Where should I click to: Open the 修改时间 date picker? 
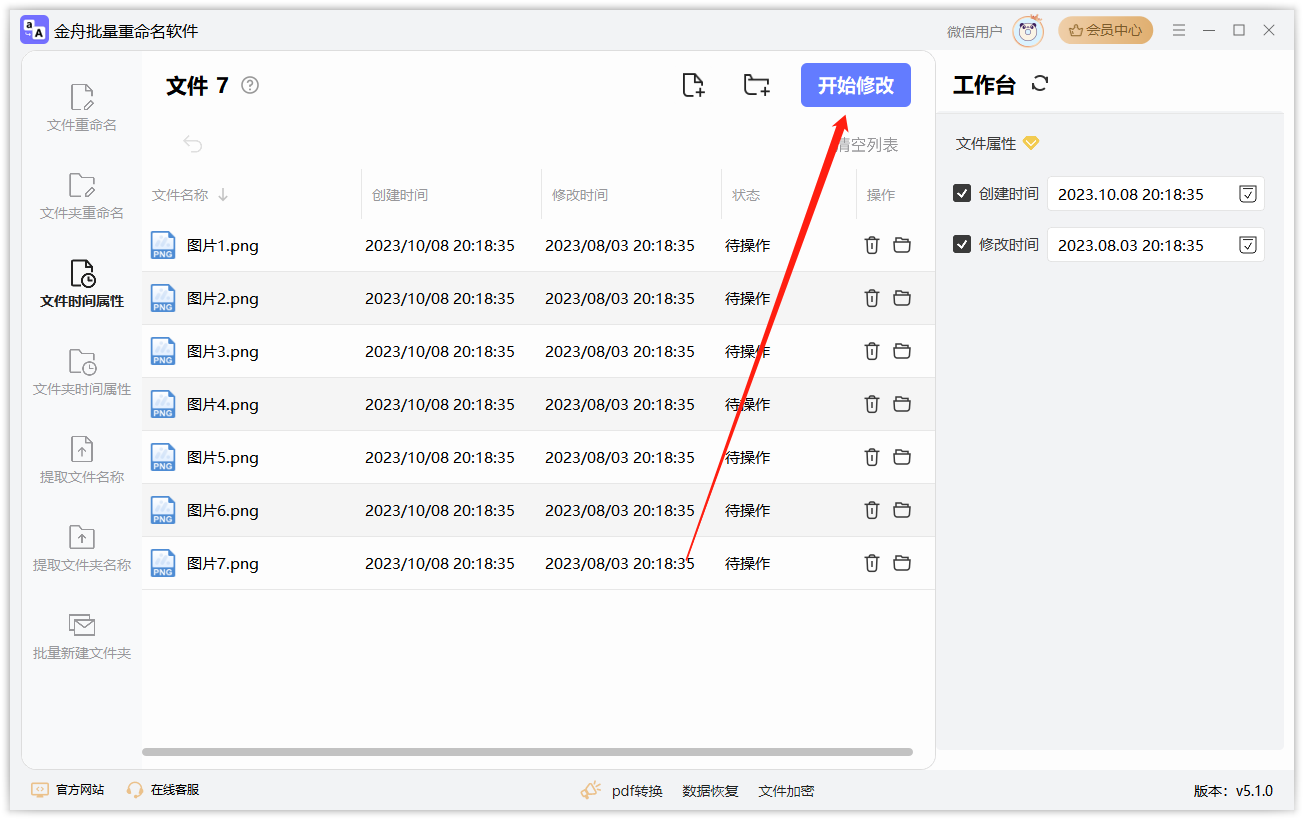[x=1247, y=244]
